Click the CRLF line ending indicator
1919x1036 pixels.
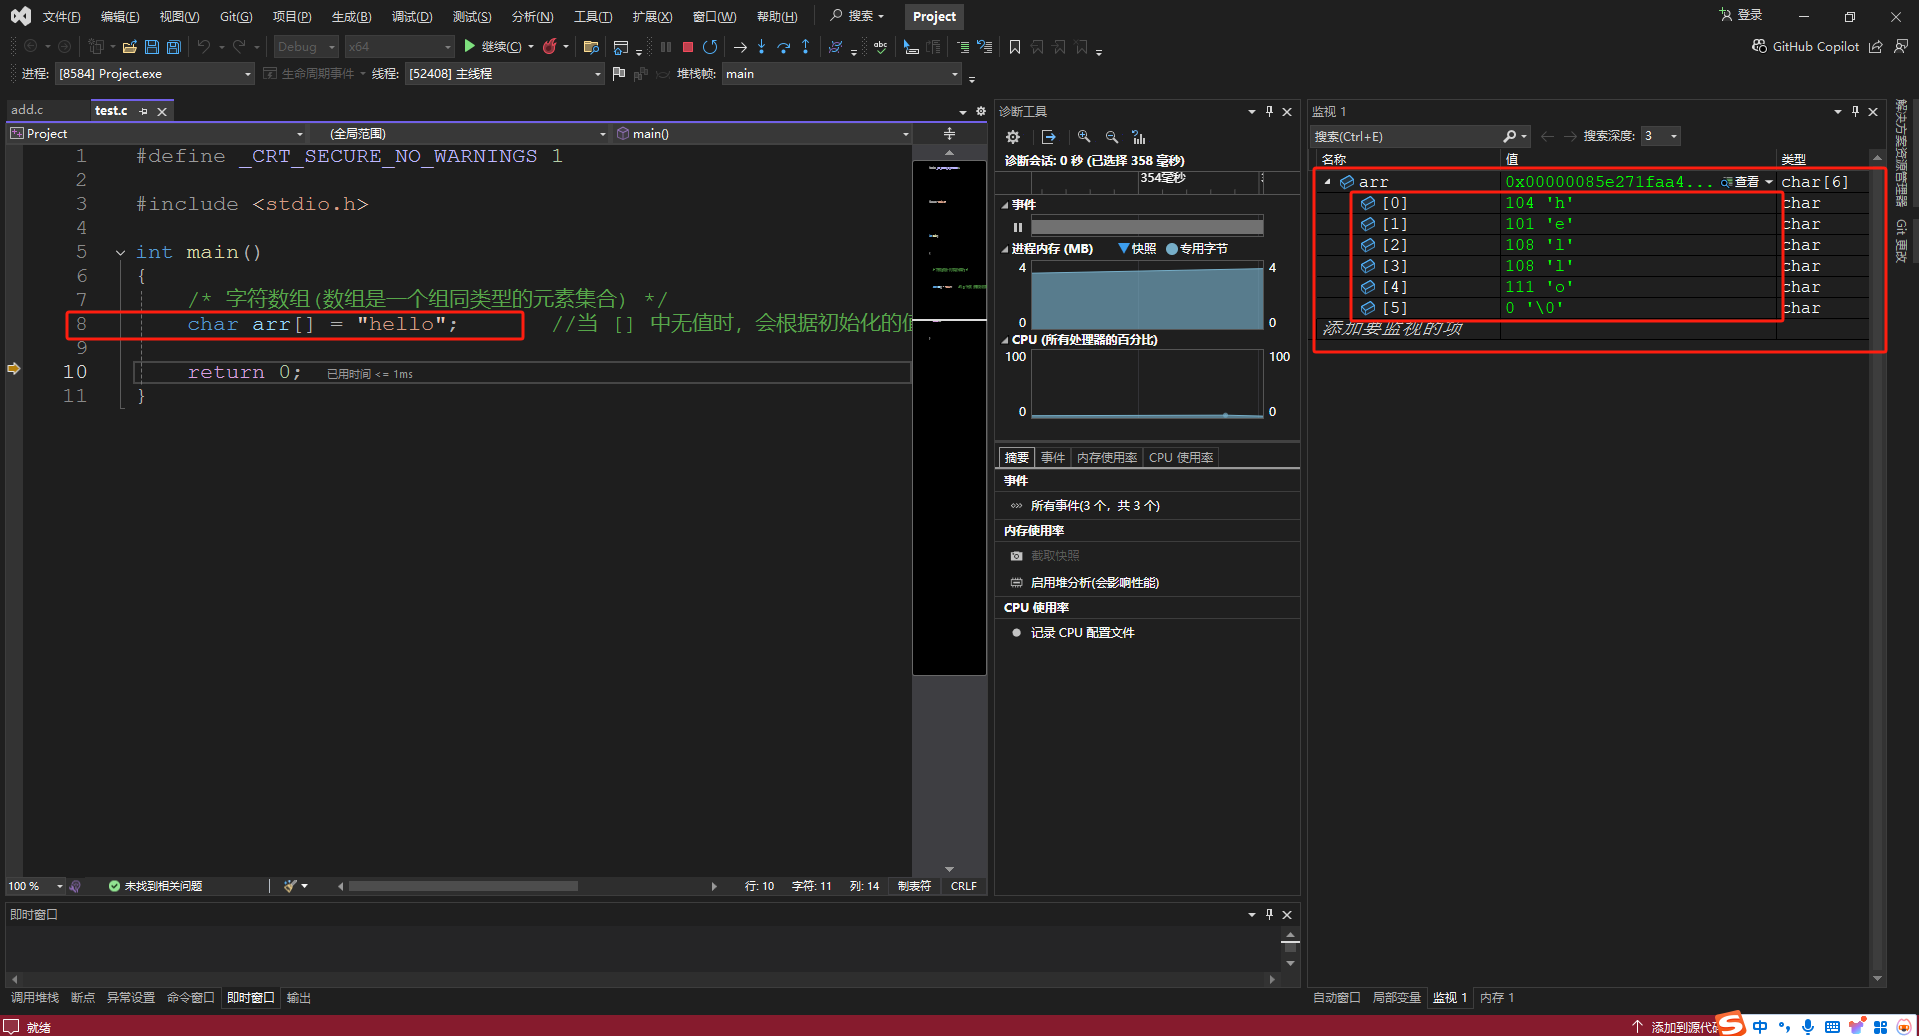pyautogui.click(x=964, y=886)
